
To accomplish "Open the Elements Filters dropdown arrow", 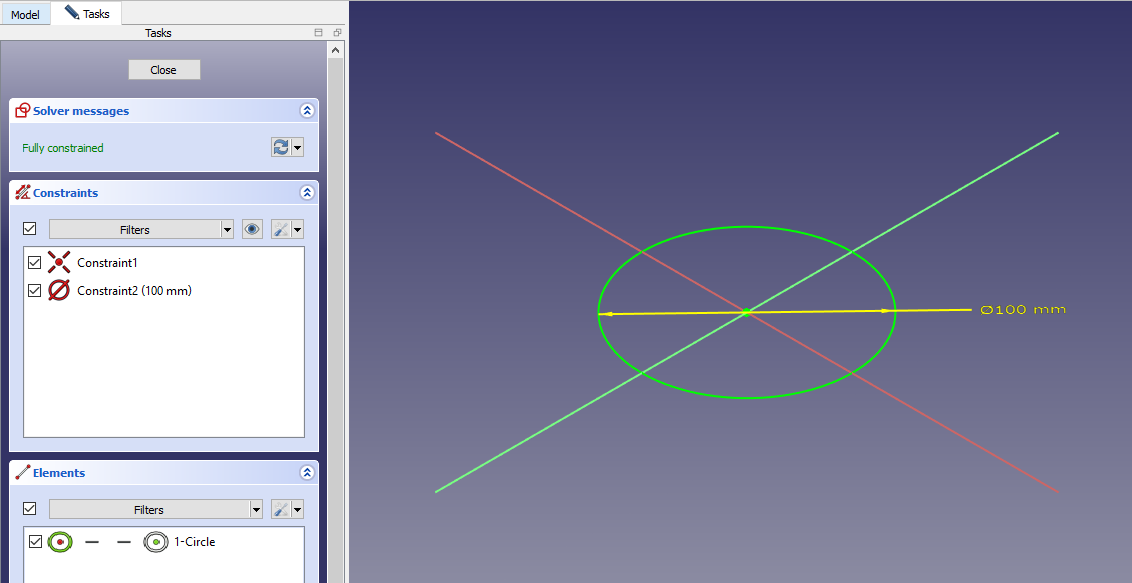I will click(256, 509).
